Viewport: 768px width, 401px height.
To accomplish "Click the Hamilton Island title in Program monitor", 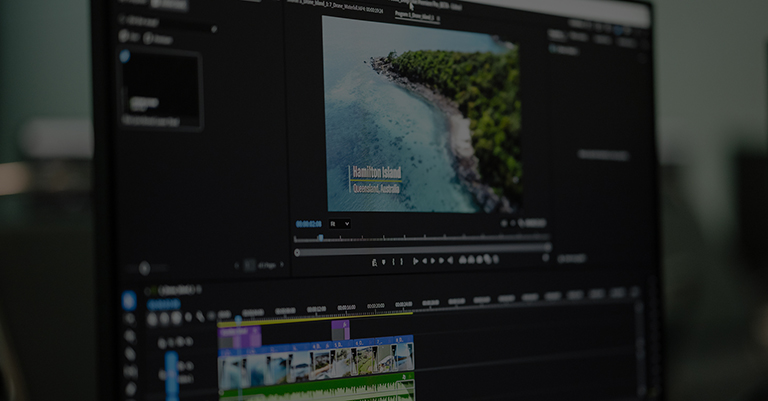I will [x=377, y=172].
